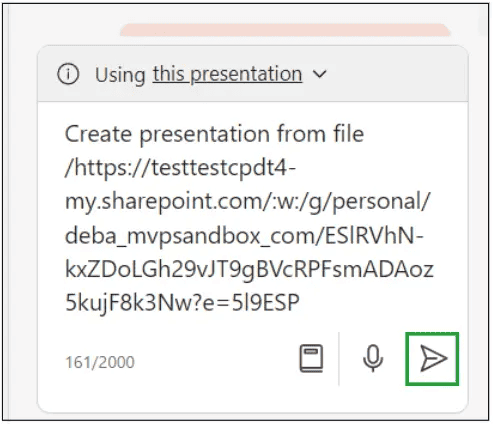Viewport: 493px width, 424px height.
Task: Click the info icon beside Using
Action: coord(68,74)
